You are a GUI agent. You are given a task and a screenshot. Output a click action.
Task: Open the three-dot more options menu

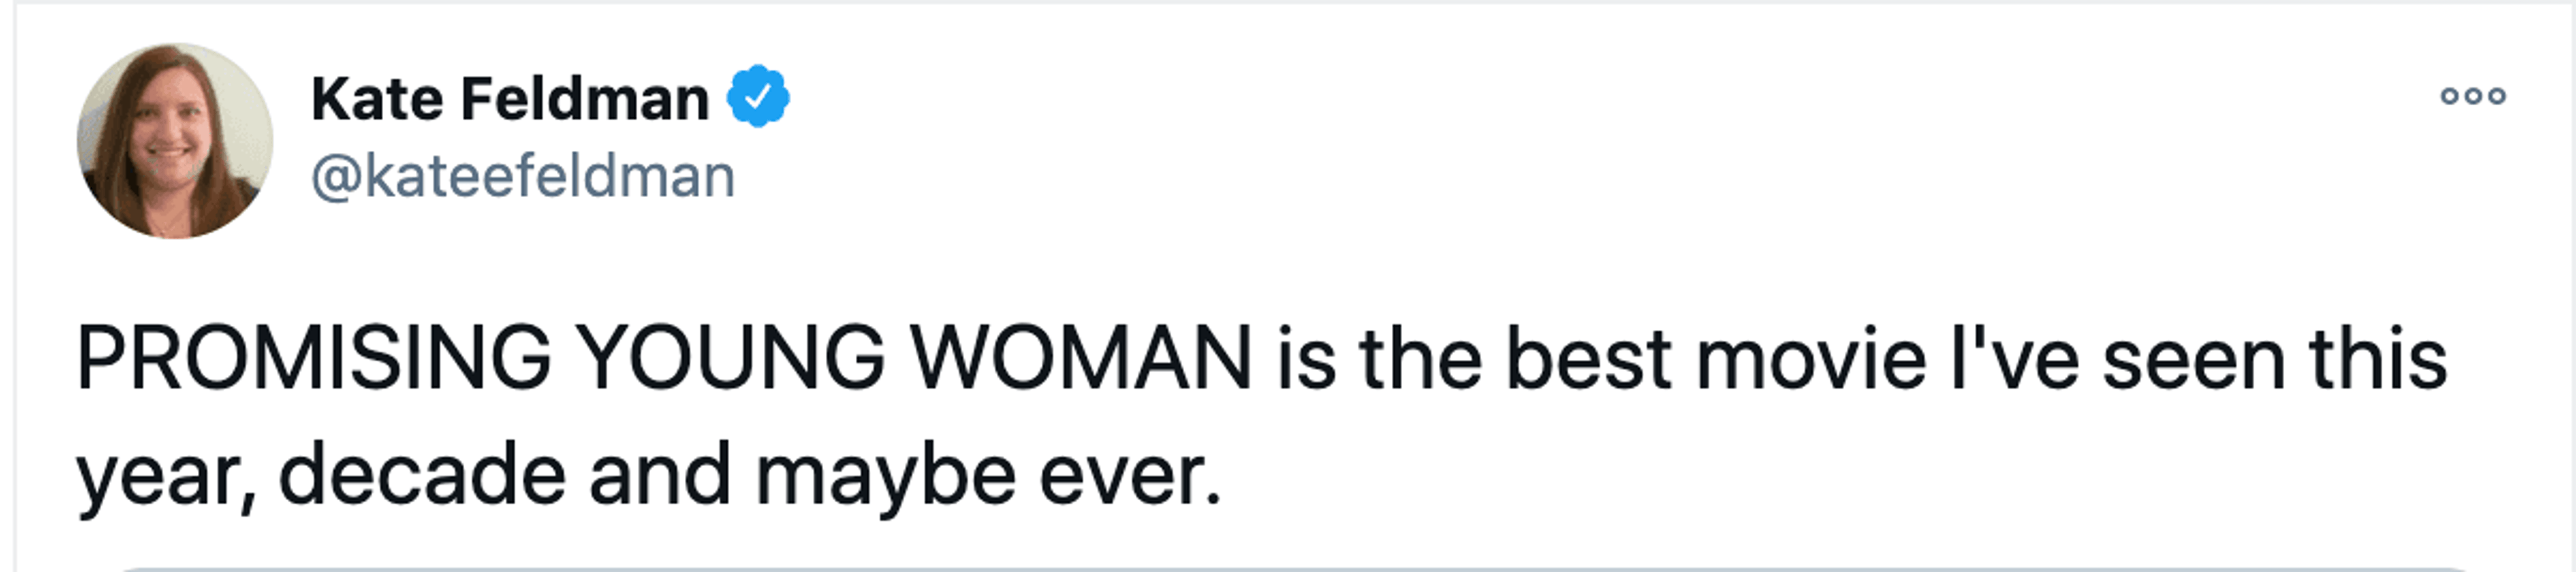[x=2472, y=96]
